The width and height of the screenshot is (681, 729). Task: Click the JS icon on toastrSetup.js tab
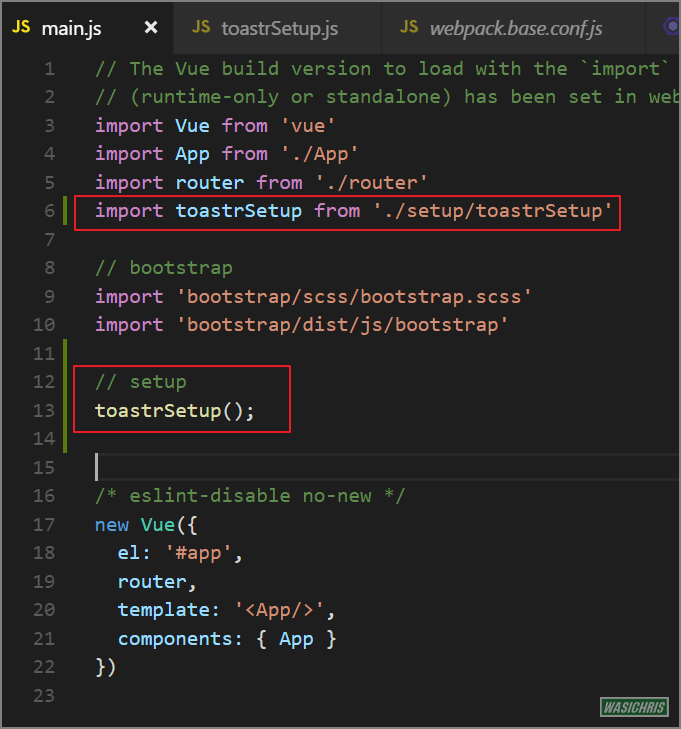[x=201, y=28]
